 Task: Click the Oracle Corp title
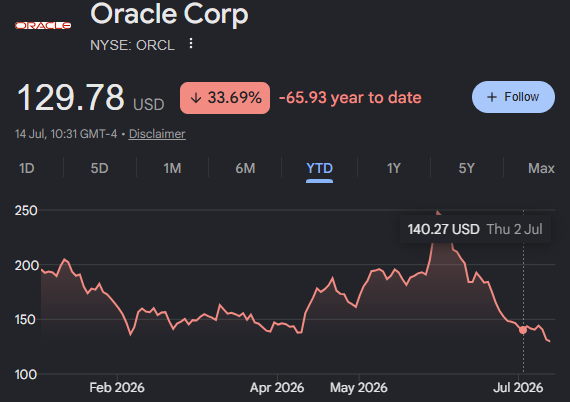click(x=169, y=15)
